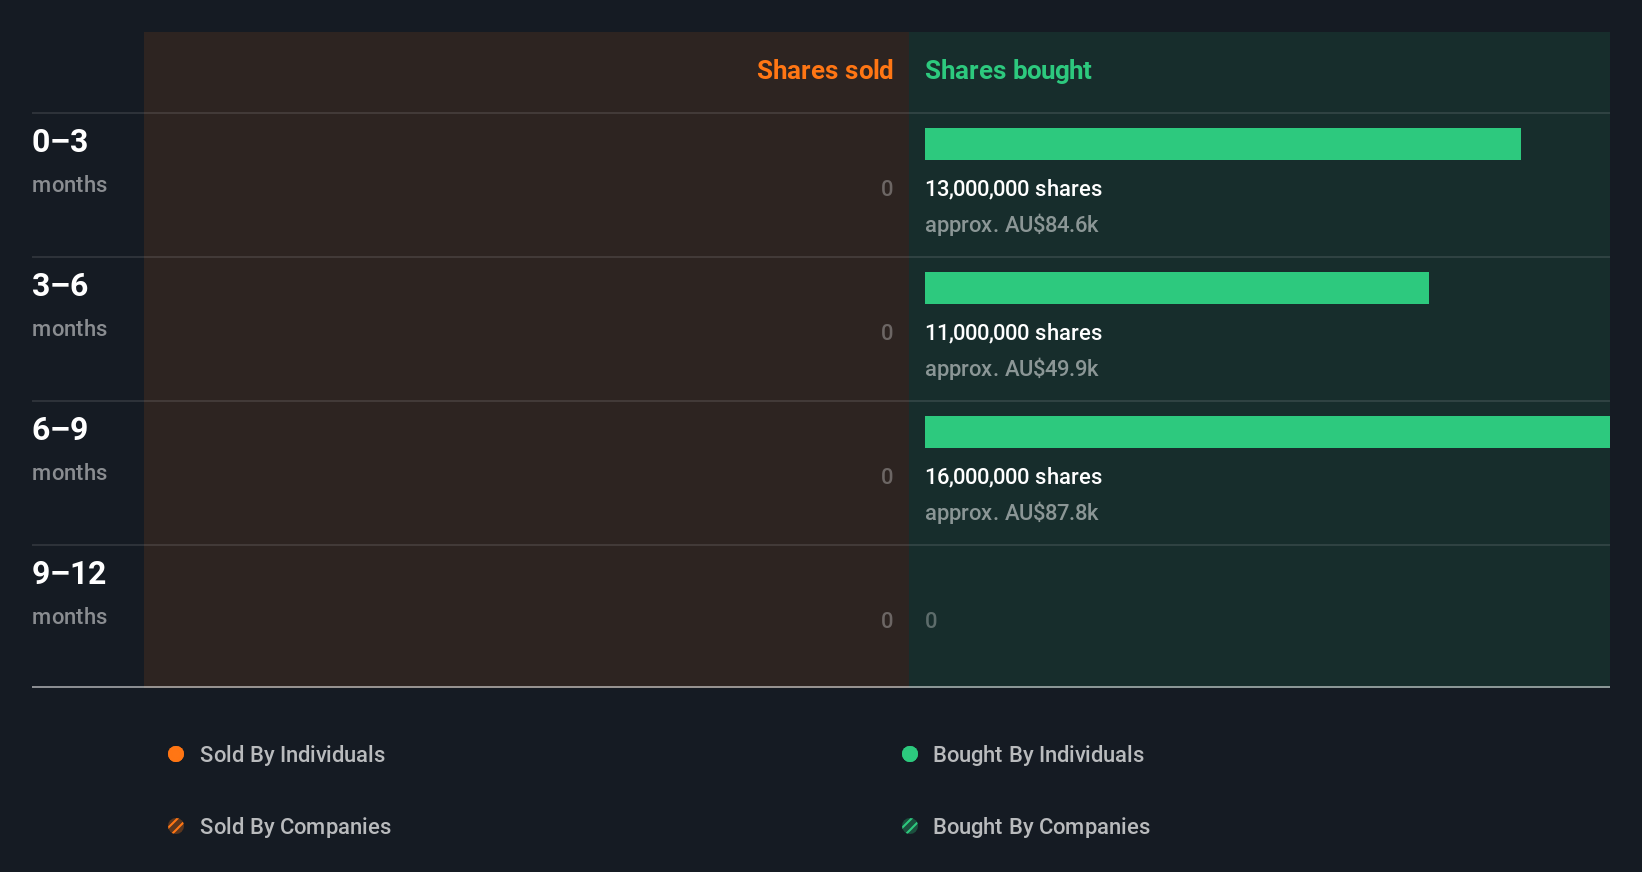The image size is (1642, 872).
Task: Click the striped Sold By Companies legend icon
Action: [176, 826]
